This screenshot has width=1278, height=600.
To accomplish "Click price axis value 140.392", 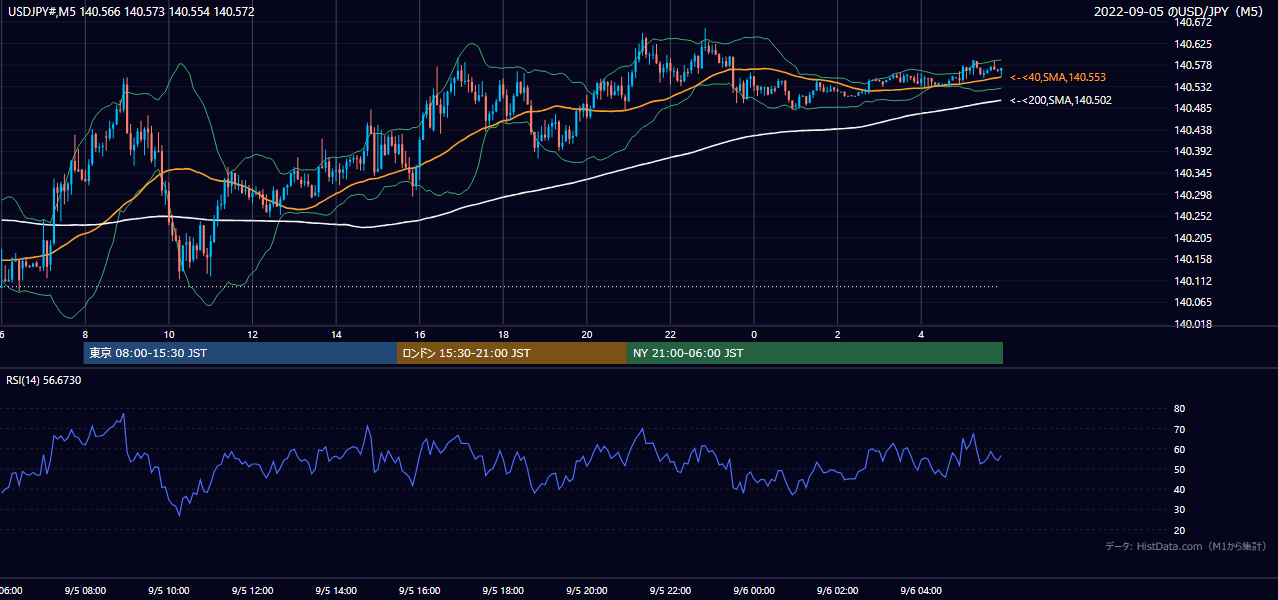I will click(x=1193, y=152).
